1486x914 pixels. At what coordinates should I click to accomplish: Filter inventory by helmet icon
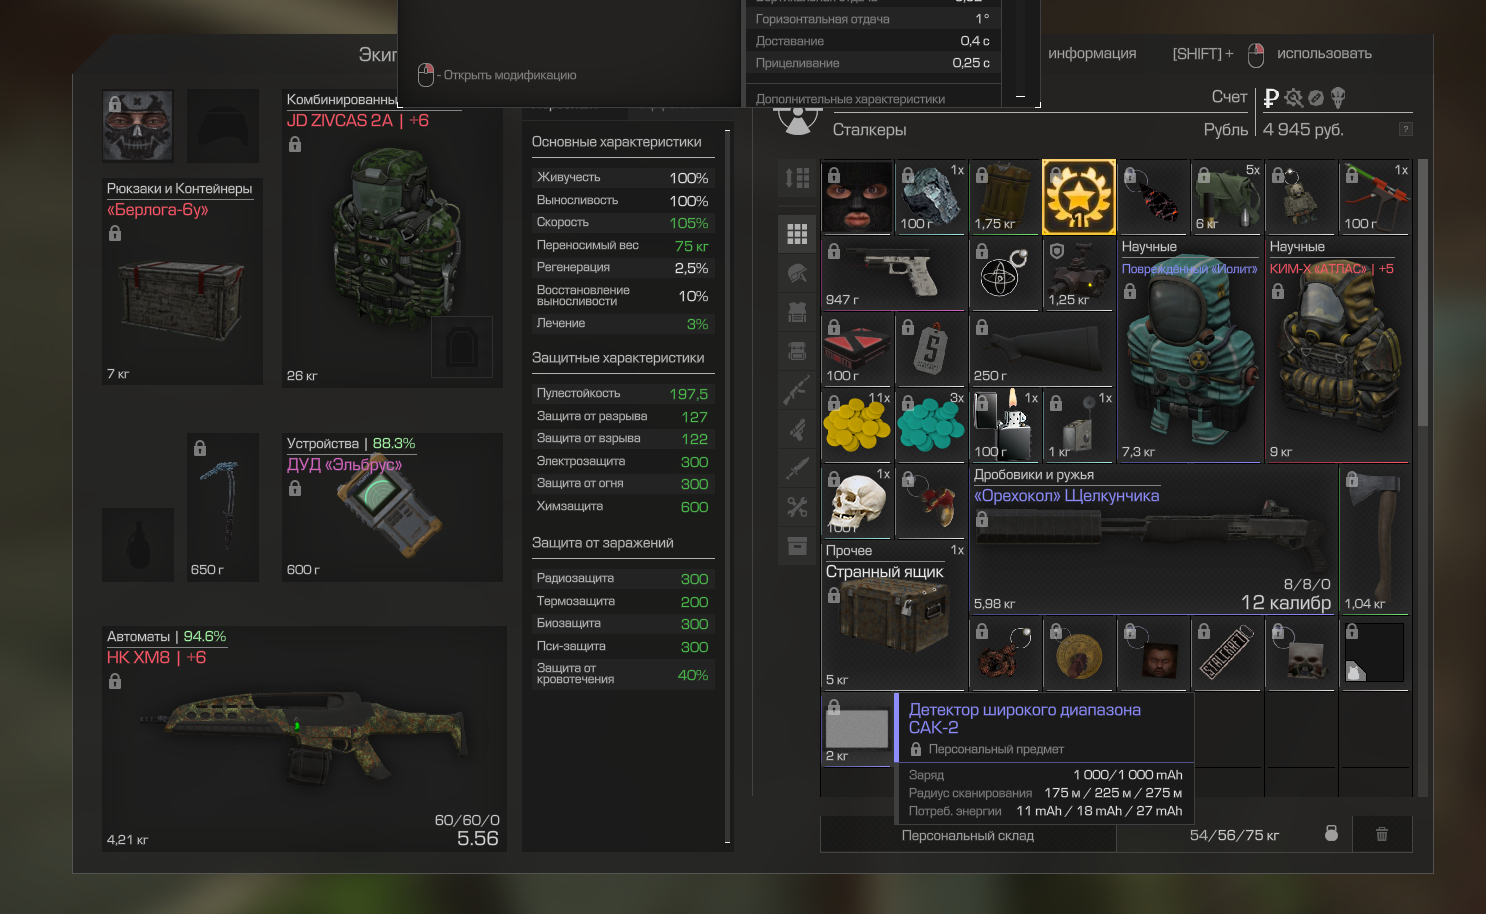point(797,273)
